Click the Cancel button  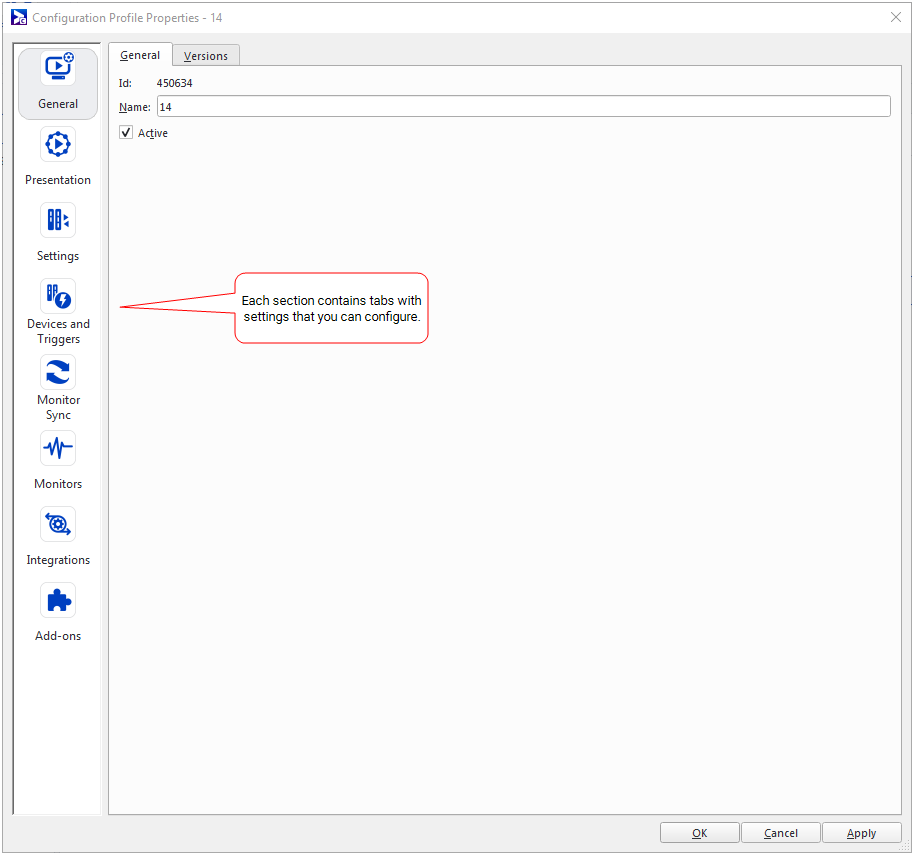pyautogui.click(x=781, y=833)
